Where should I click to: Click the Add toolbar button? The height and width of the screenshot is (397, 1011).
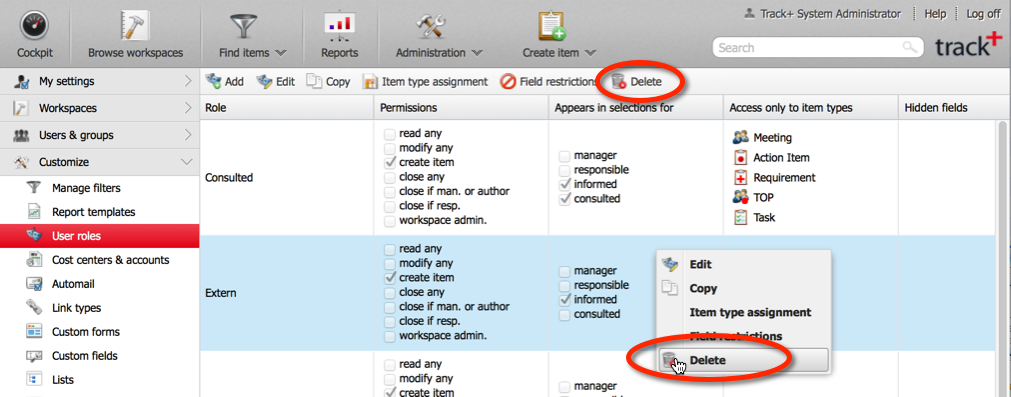click(x=224, y=82)
